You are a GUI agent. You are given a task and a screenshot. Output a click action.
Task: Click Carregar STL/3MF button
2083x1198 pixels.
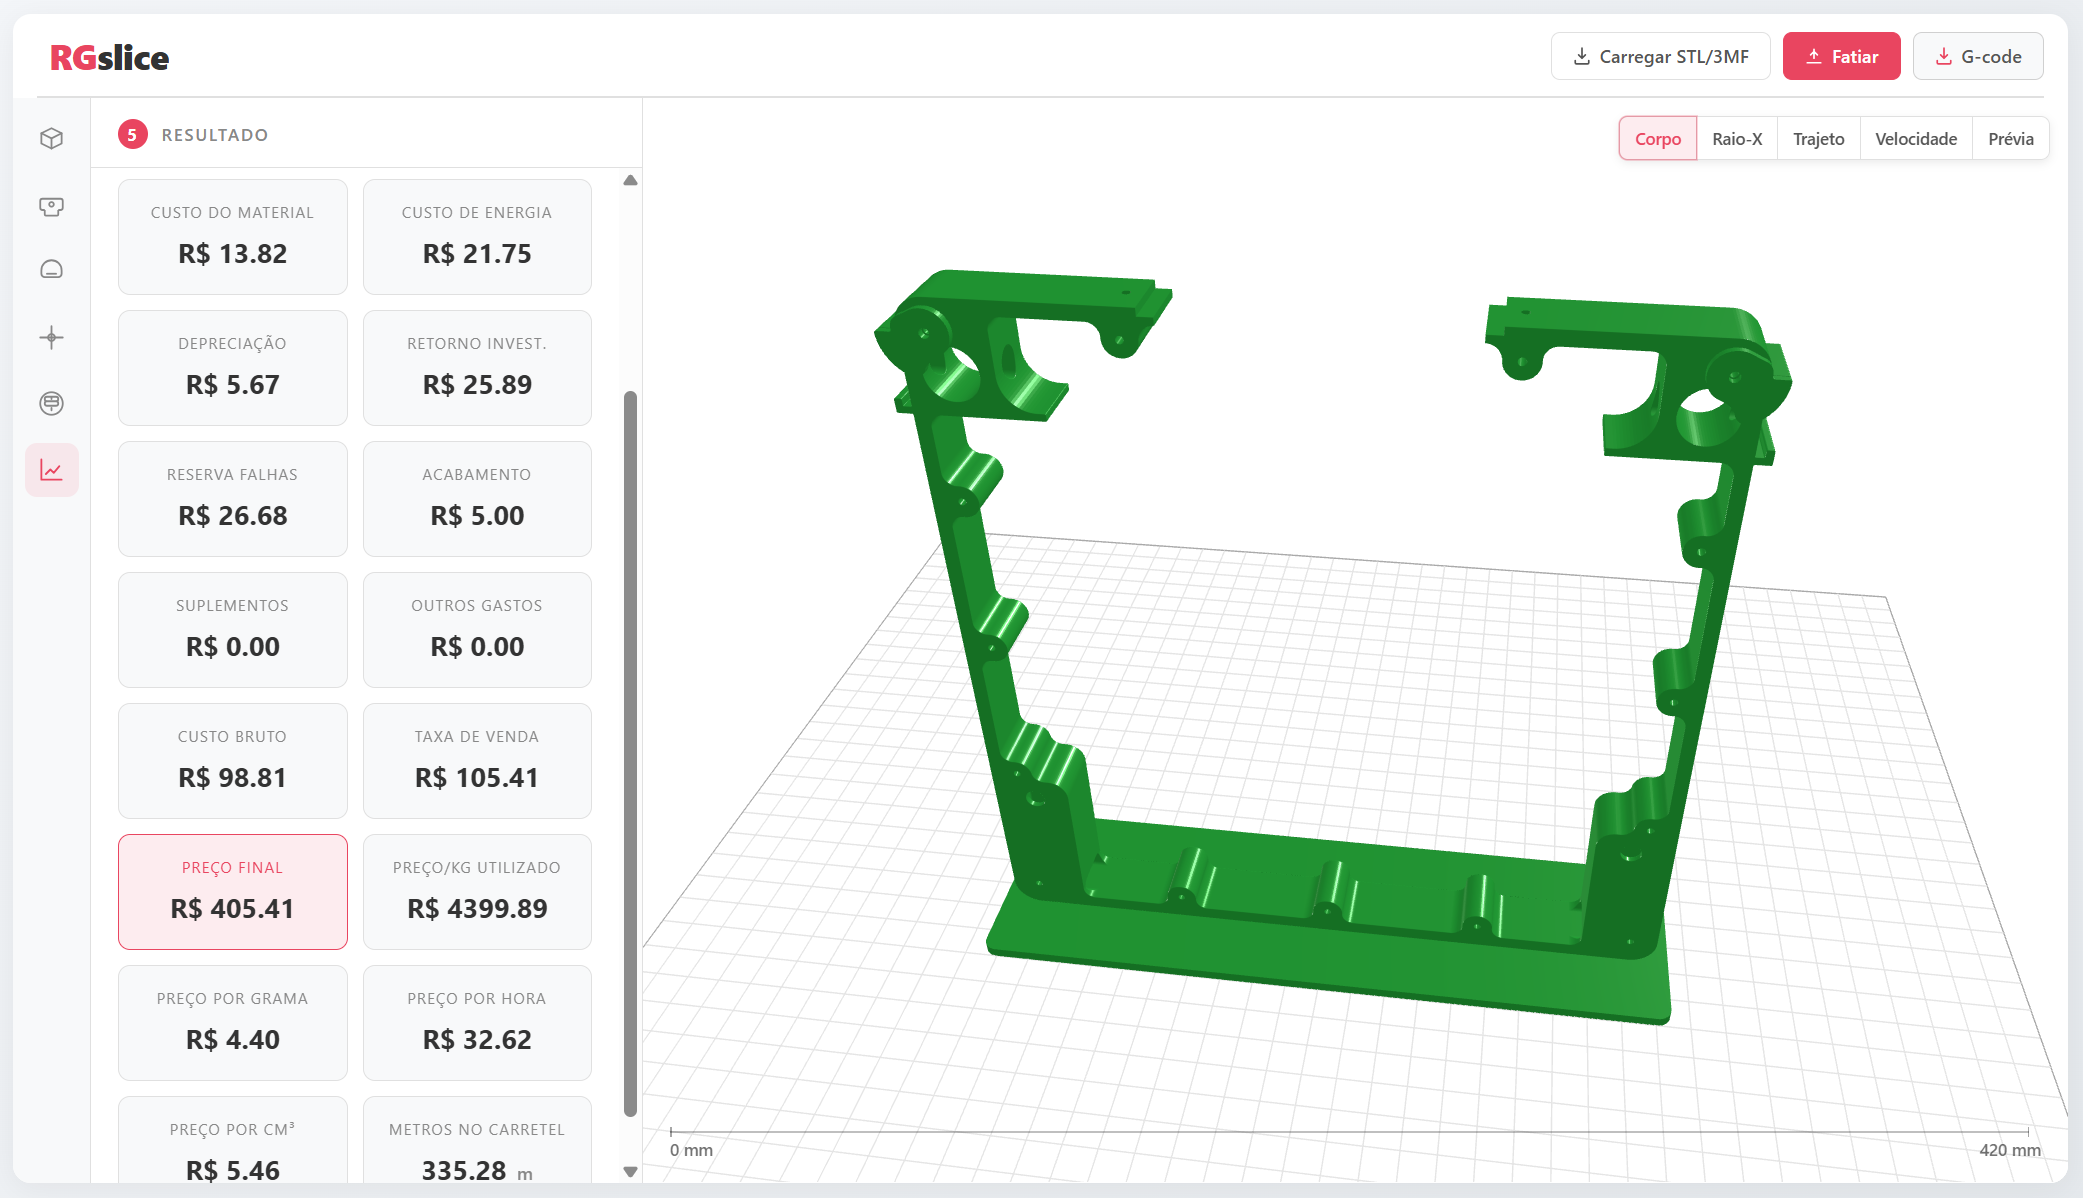(x=1660, y=56)
